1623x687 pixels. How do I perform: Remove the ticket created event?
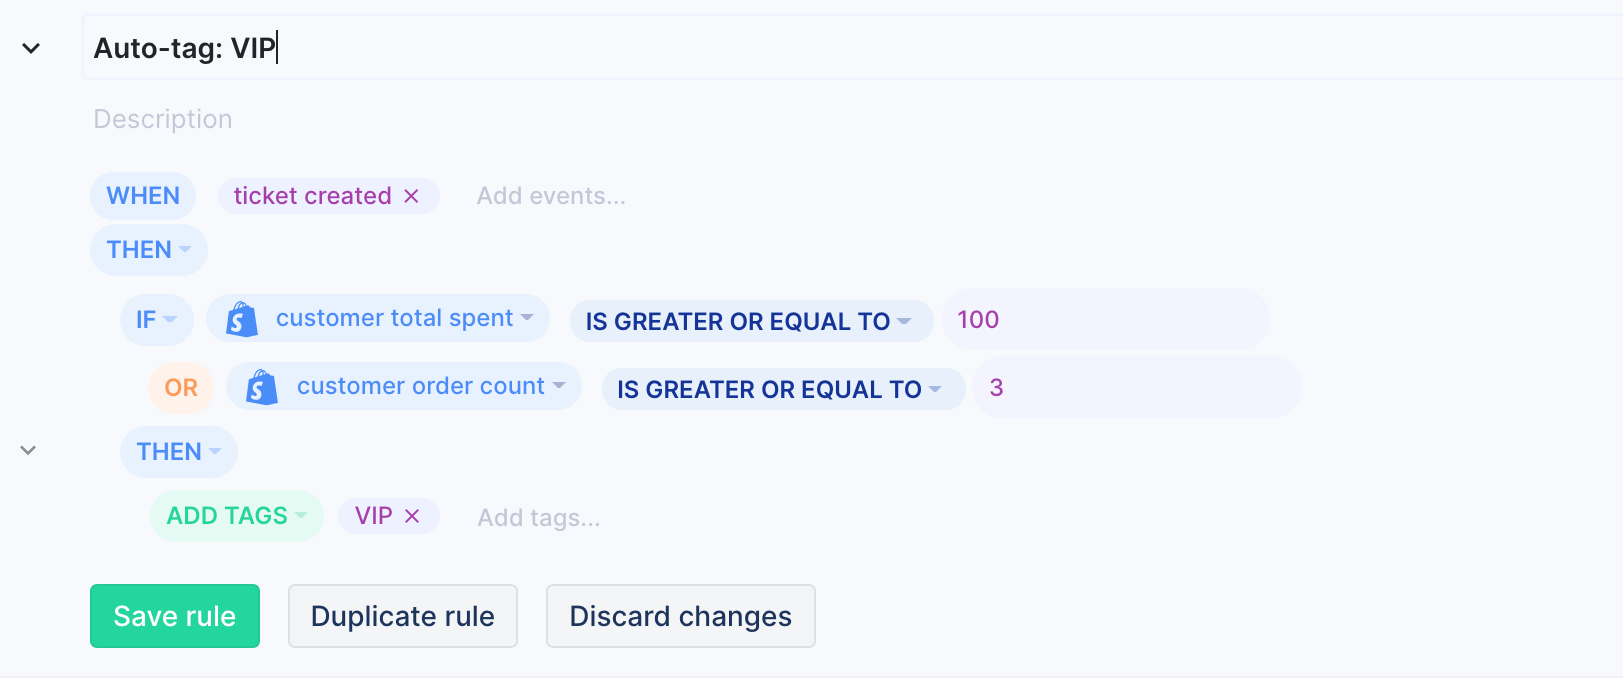tap(411, 196)
